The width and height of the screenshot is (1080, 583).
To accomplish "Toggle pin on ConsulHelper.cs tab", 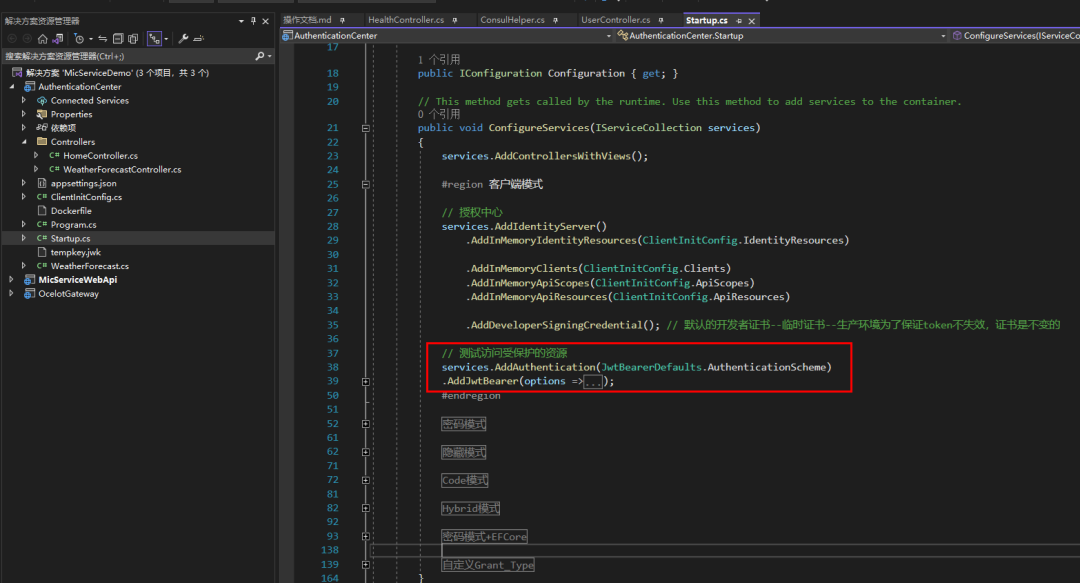I will (x=555, y=21).
